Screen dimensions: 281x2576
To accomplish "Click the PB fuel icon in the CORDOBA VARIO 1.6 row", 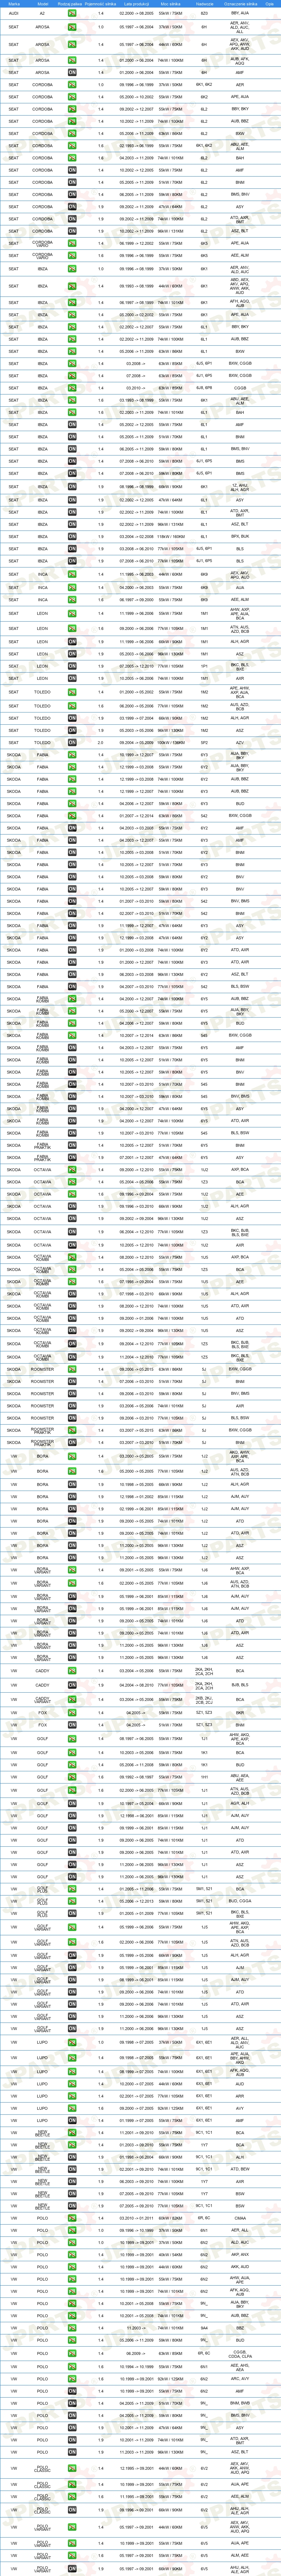I will coord(72,256).
